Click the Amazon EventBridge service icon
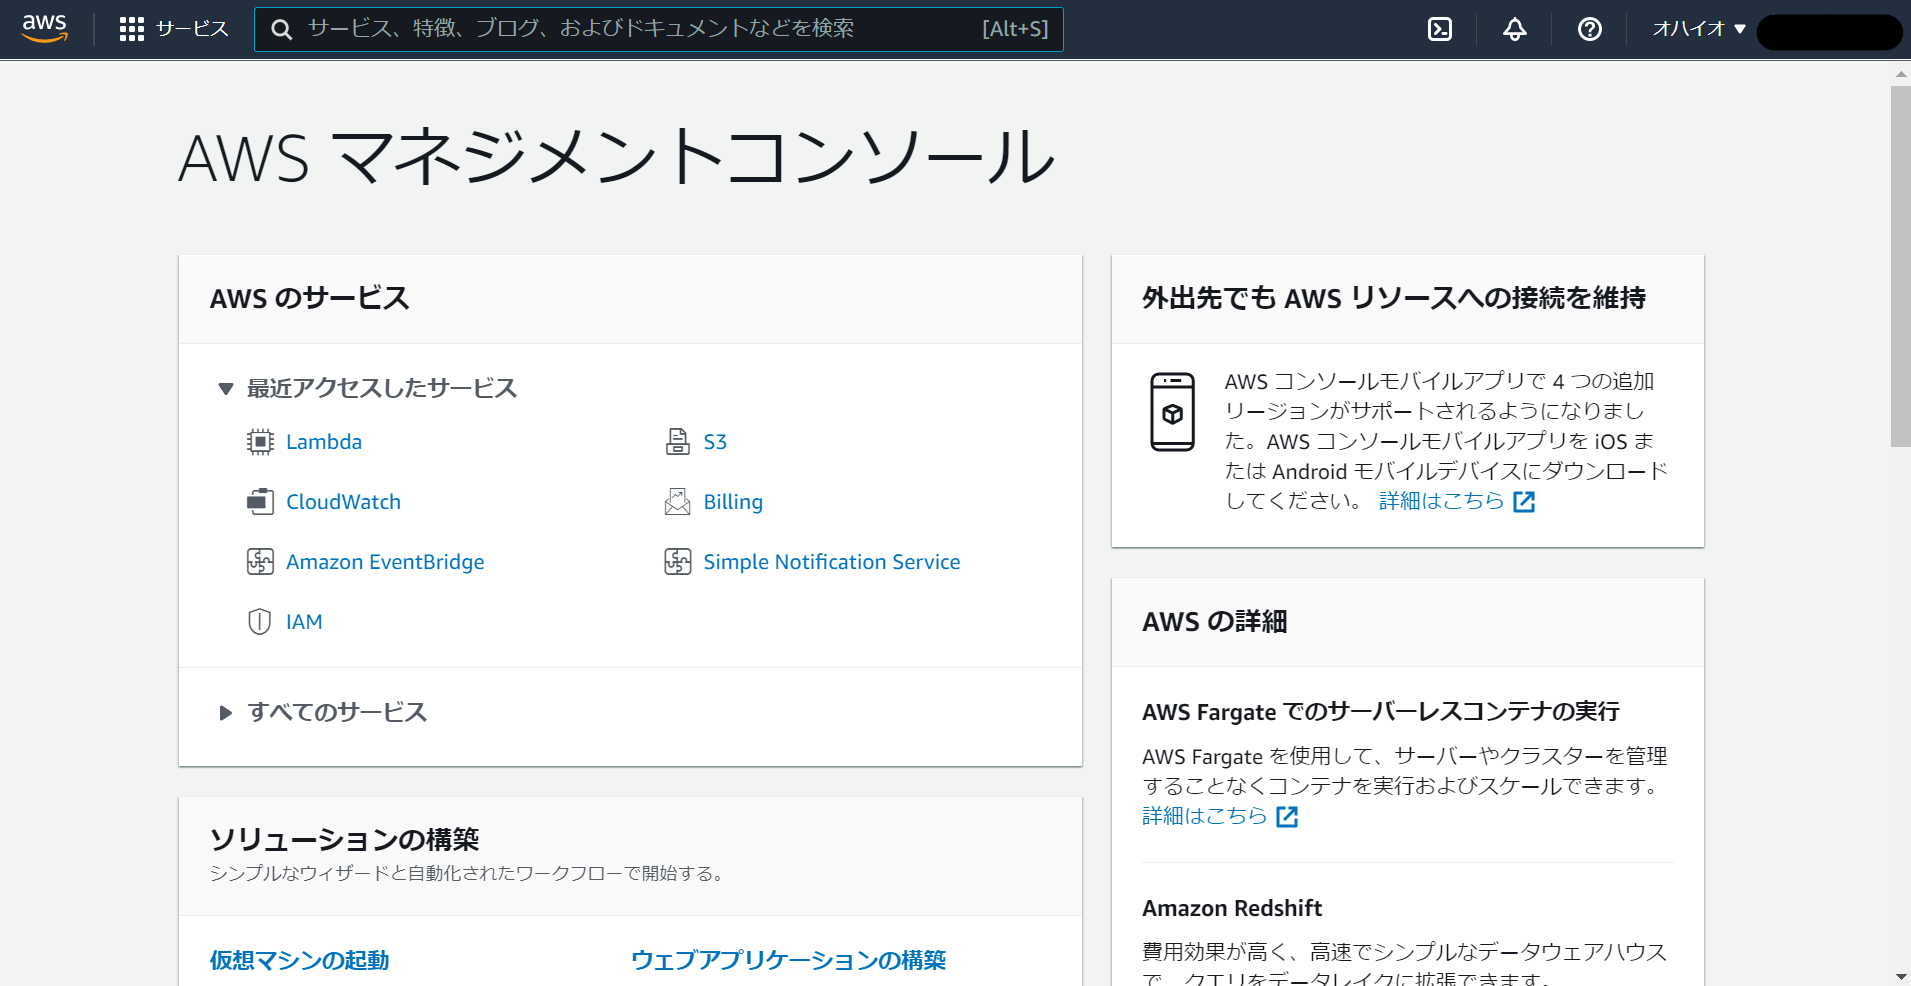Screen dimensions: 1911x986 (260, 562)
